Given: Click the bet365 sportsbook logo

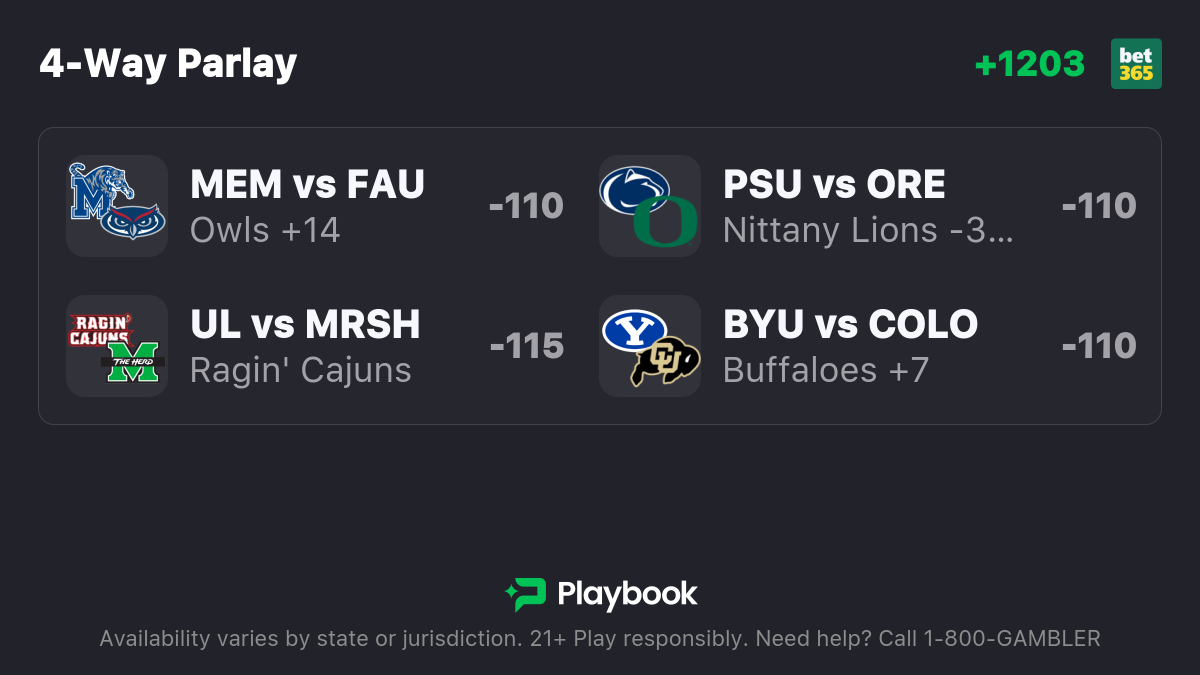Looking at the screenshot, I should (x=1136, y=64).
